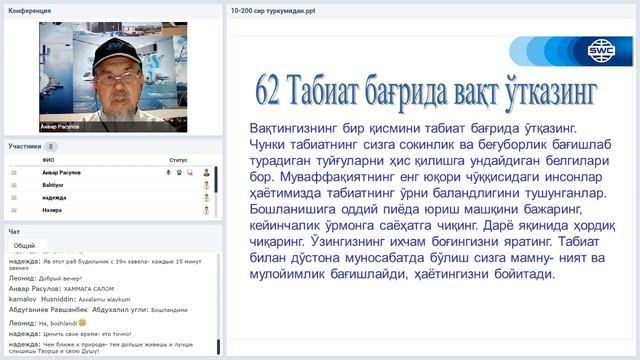This screenshot has height=360, width=640.
Task: Click chat message 'Добрый вечер!' from Леонид
Action: [x=60, y=278]
